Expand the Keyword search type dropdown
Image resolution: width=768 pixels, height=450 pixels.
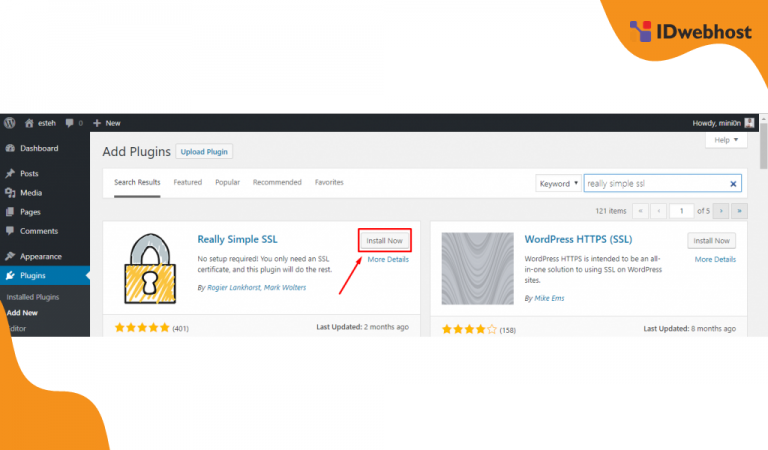pos(558,184)
